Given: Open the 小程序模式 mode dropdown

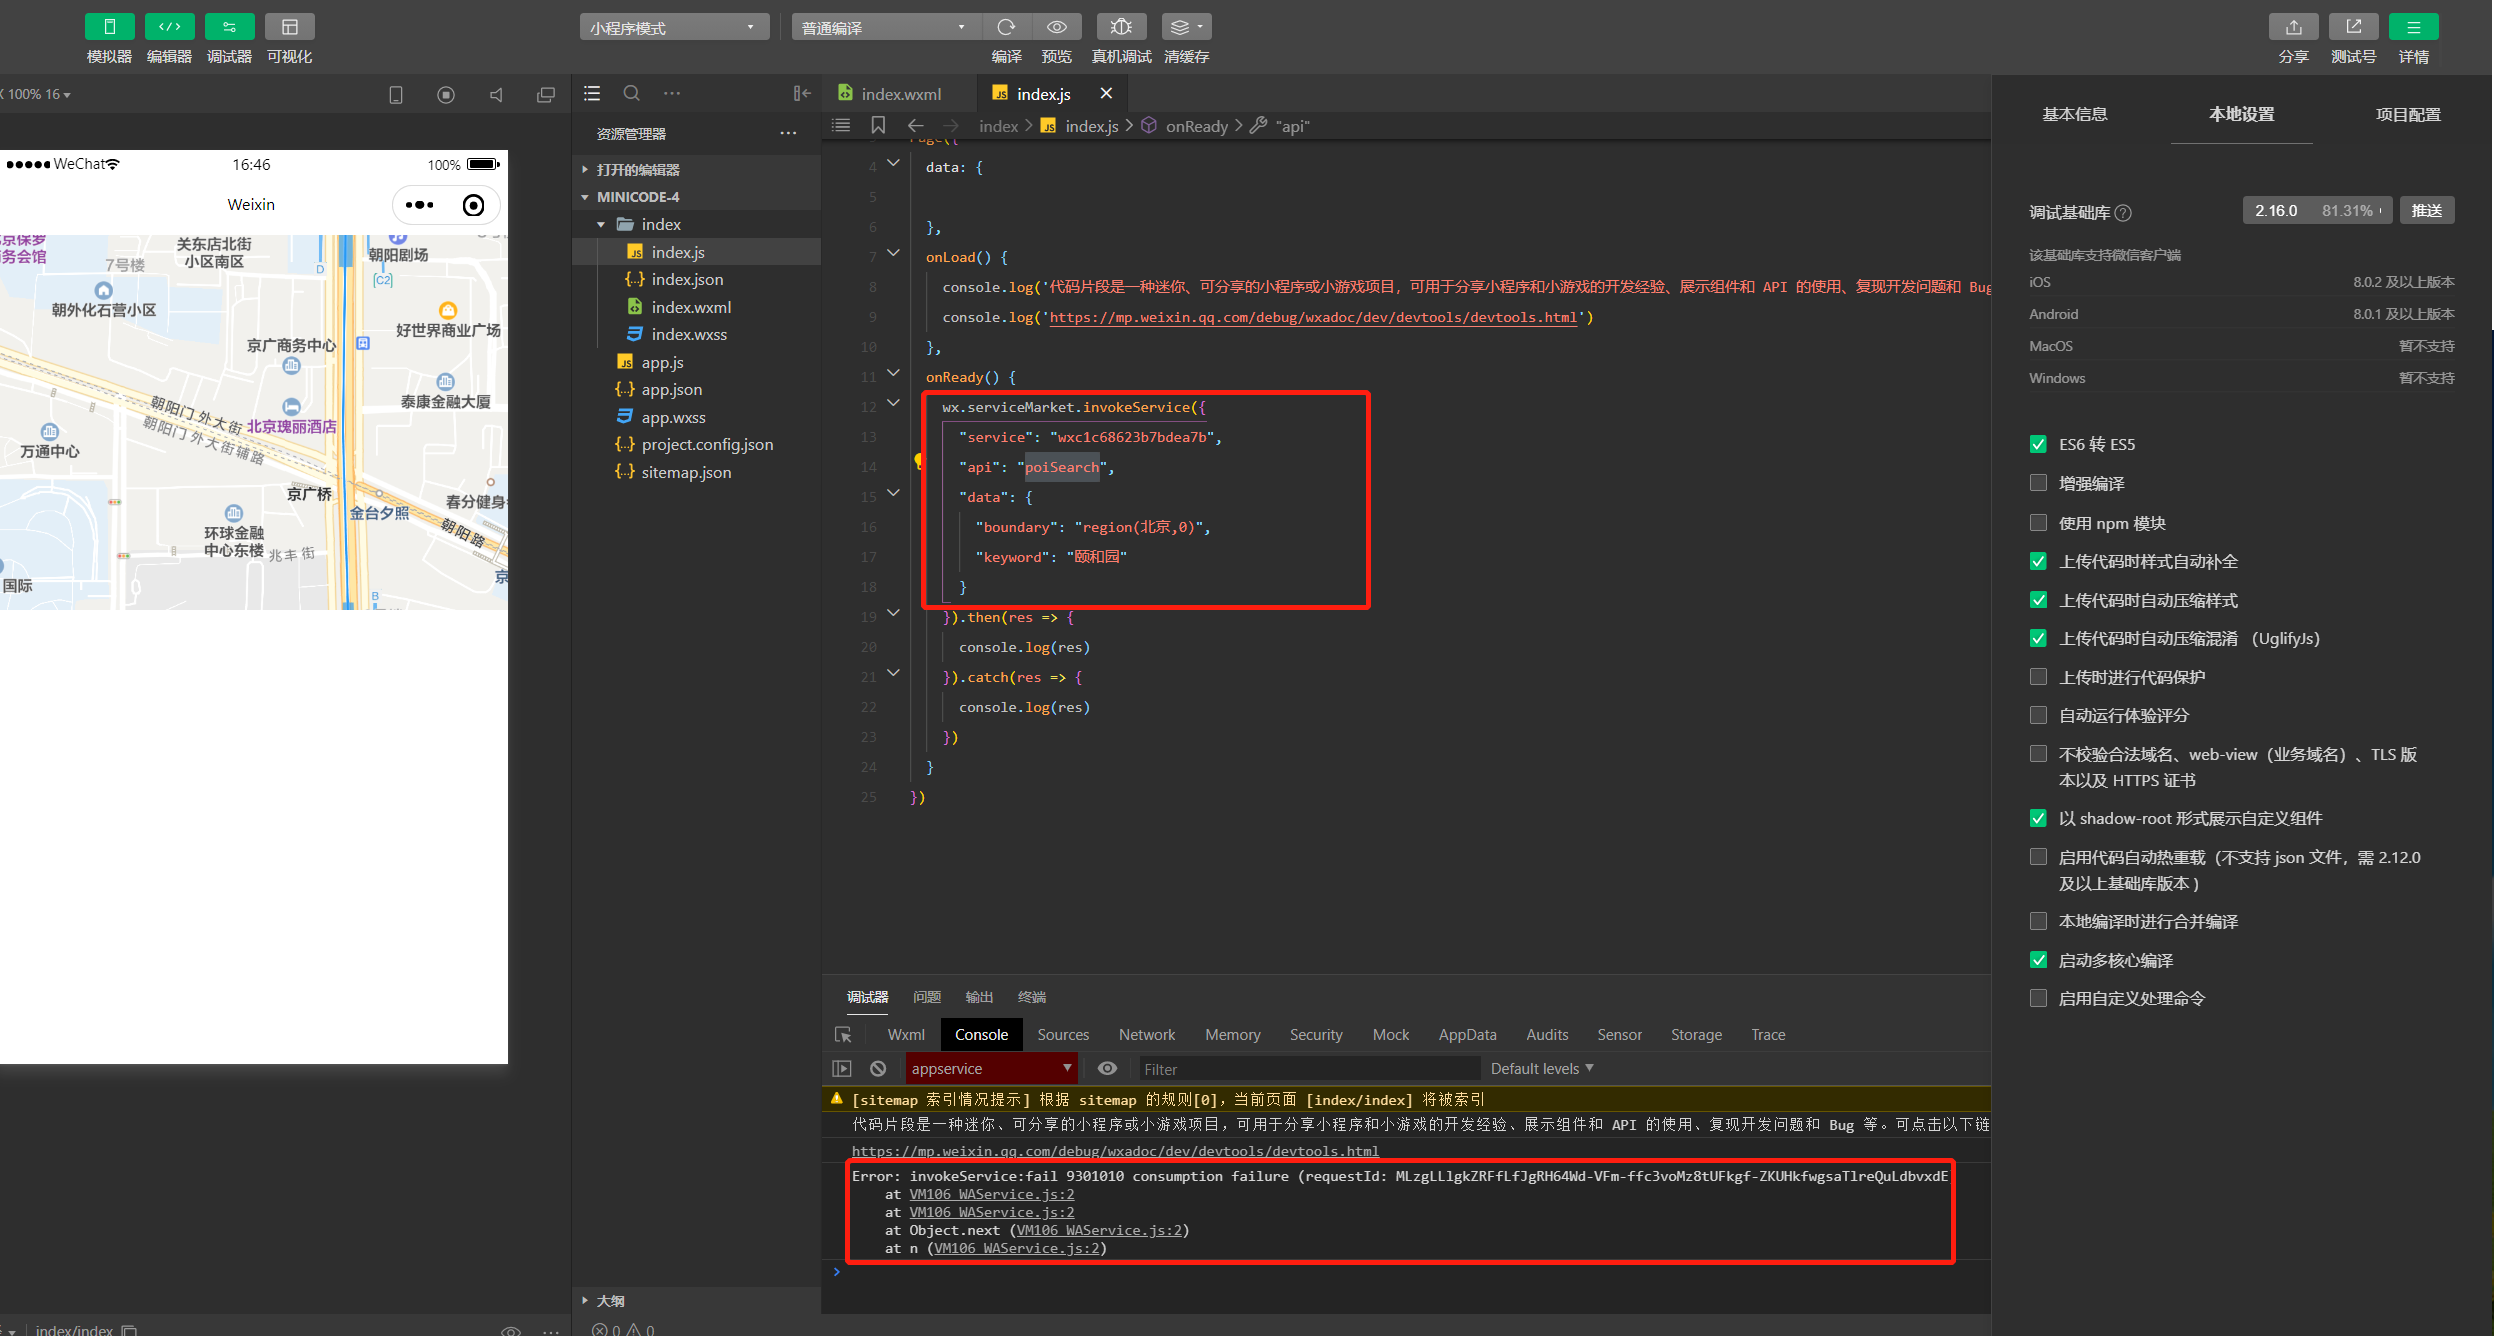Looking at the screenshot, I should point(673,27).
